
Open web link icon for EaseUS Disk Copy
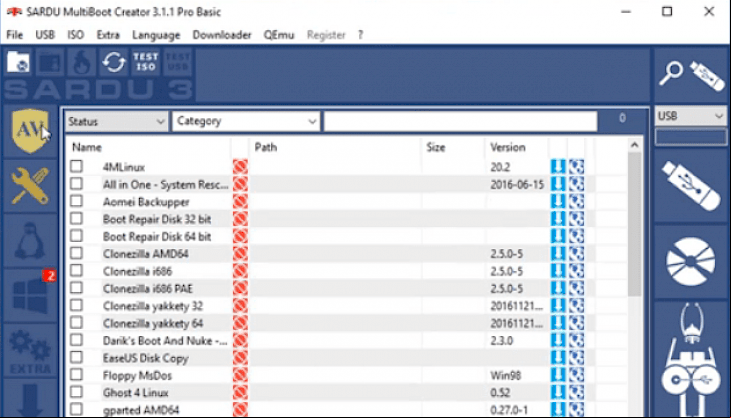(x=576, y=358)
